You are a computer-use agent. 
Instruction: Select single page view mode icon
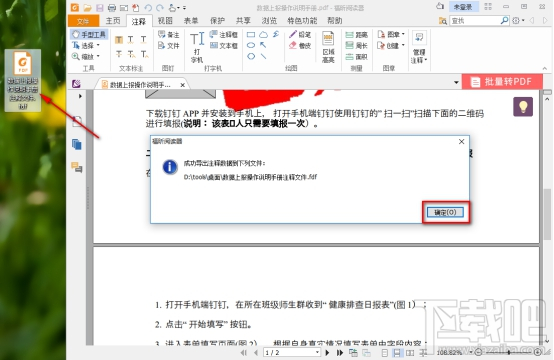click(x=385, y=353)
